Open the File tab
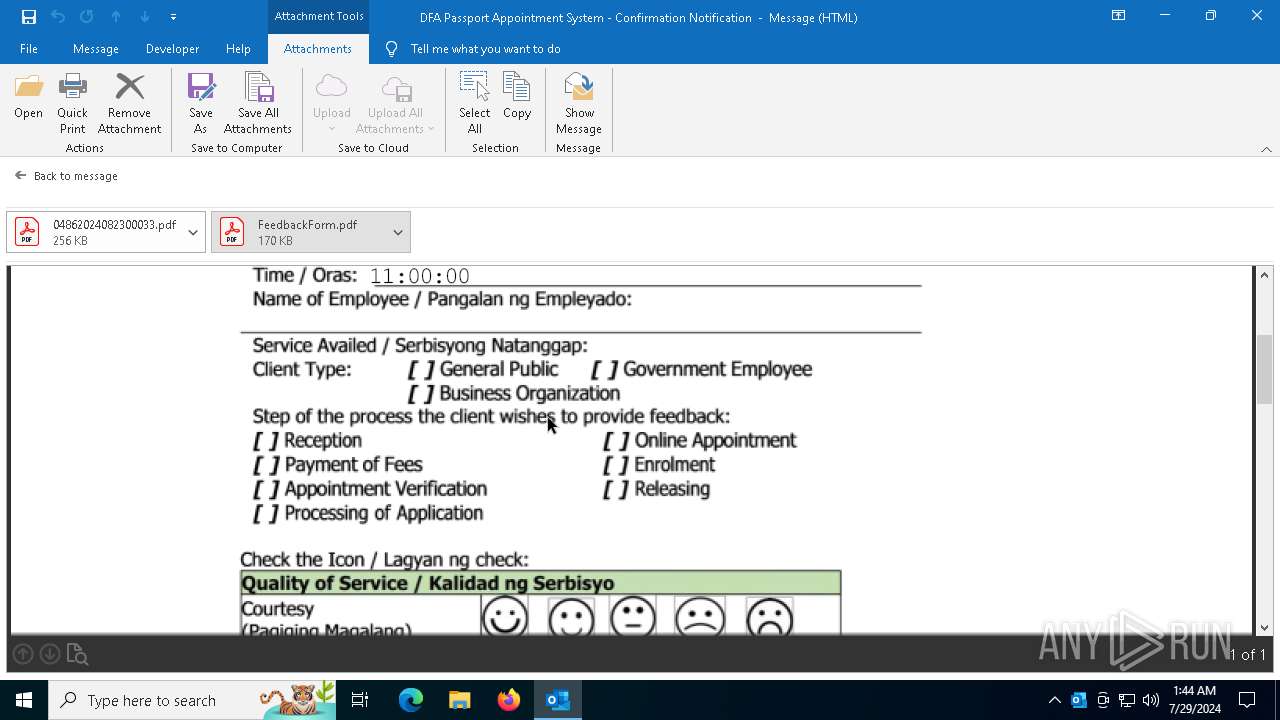 pos(29,49)
